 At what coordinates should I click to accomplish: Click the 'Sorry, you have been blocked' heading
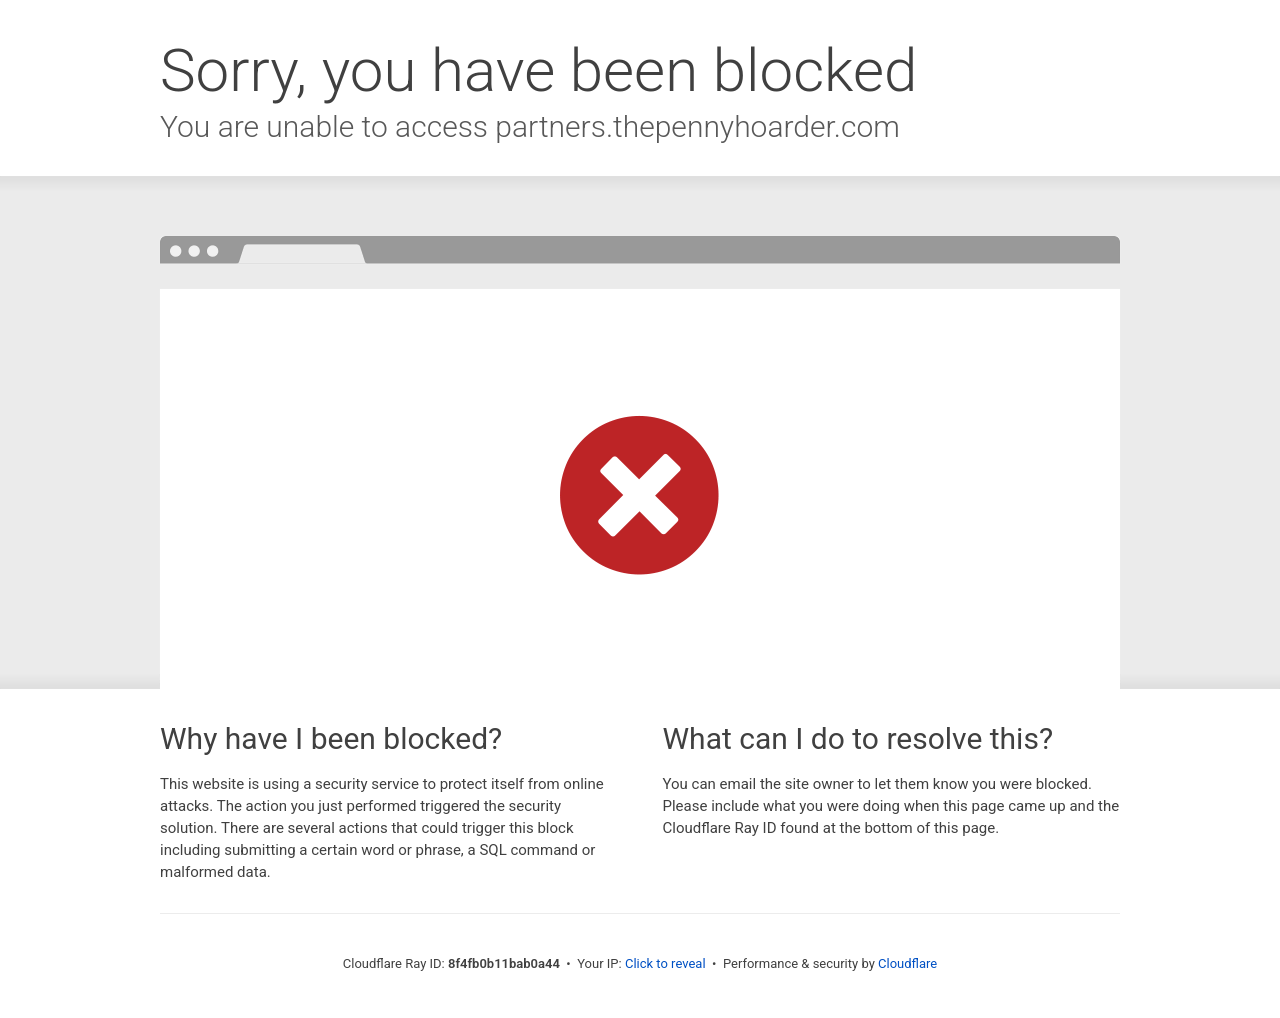(x=538, y=71)
